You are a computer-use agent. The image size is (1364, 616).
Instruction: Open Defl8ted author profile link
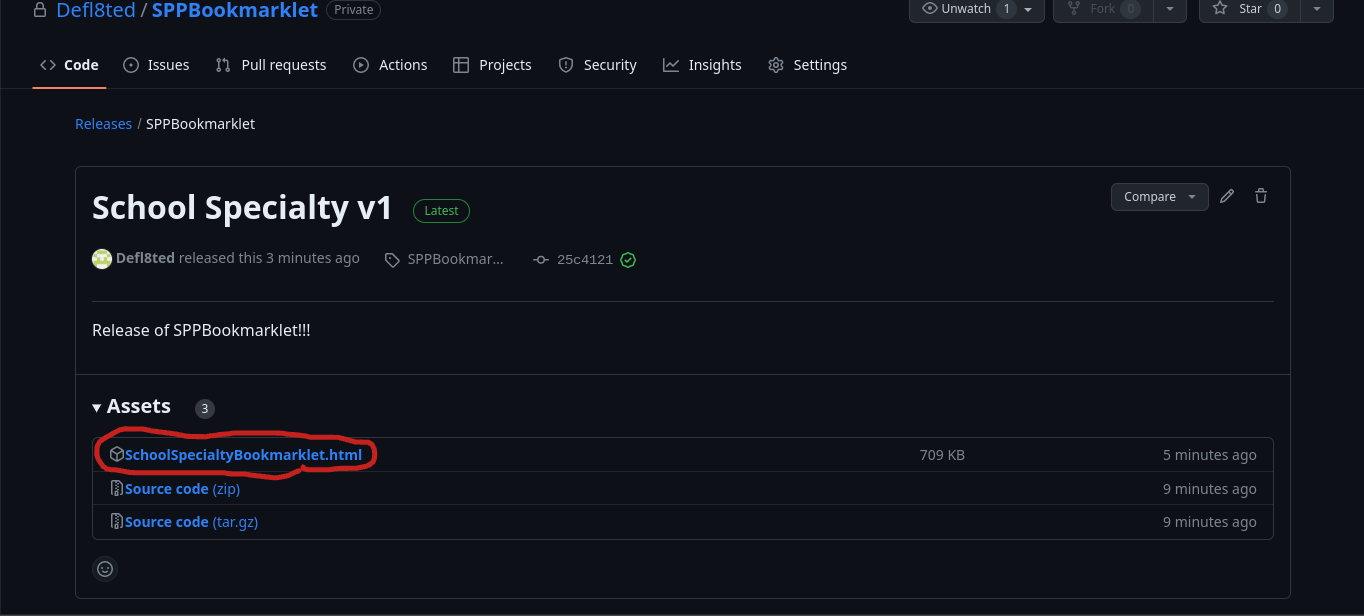coord(145,258)
